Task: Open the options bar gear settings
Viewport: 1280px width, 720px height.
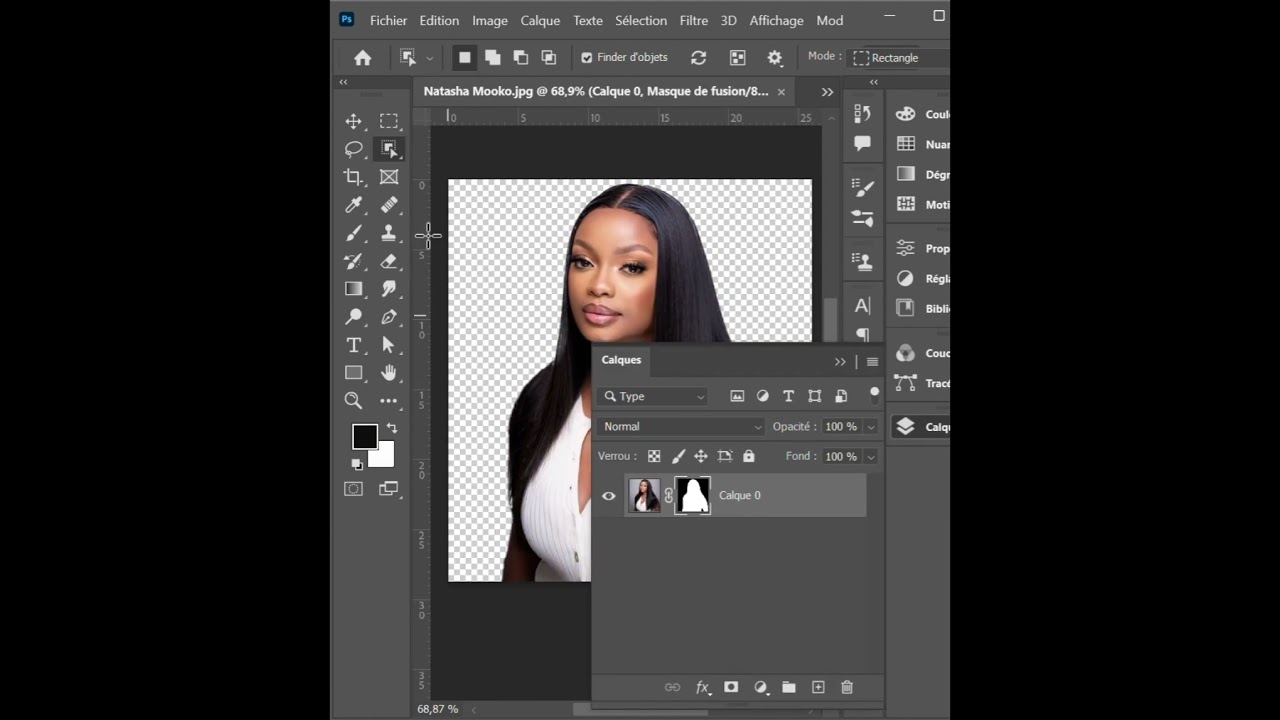Action: pos(774,58)
